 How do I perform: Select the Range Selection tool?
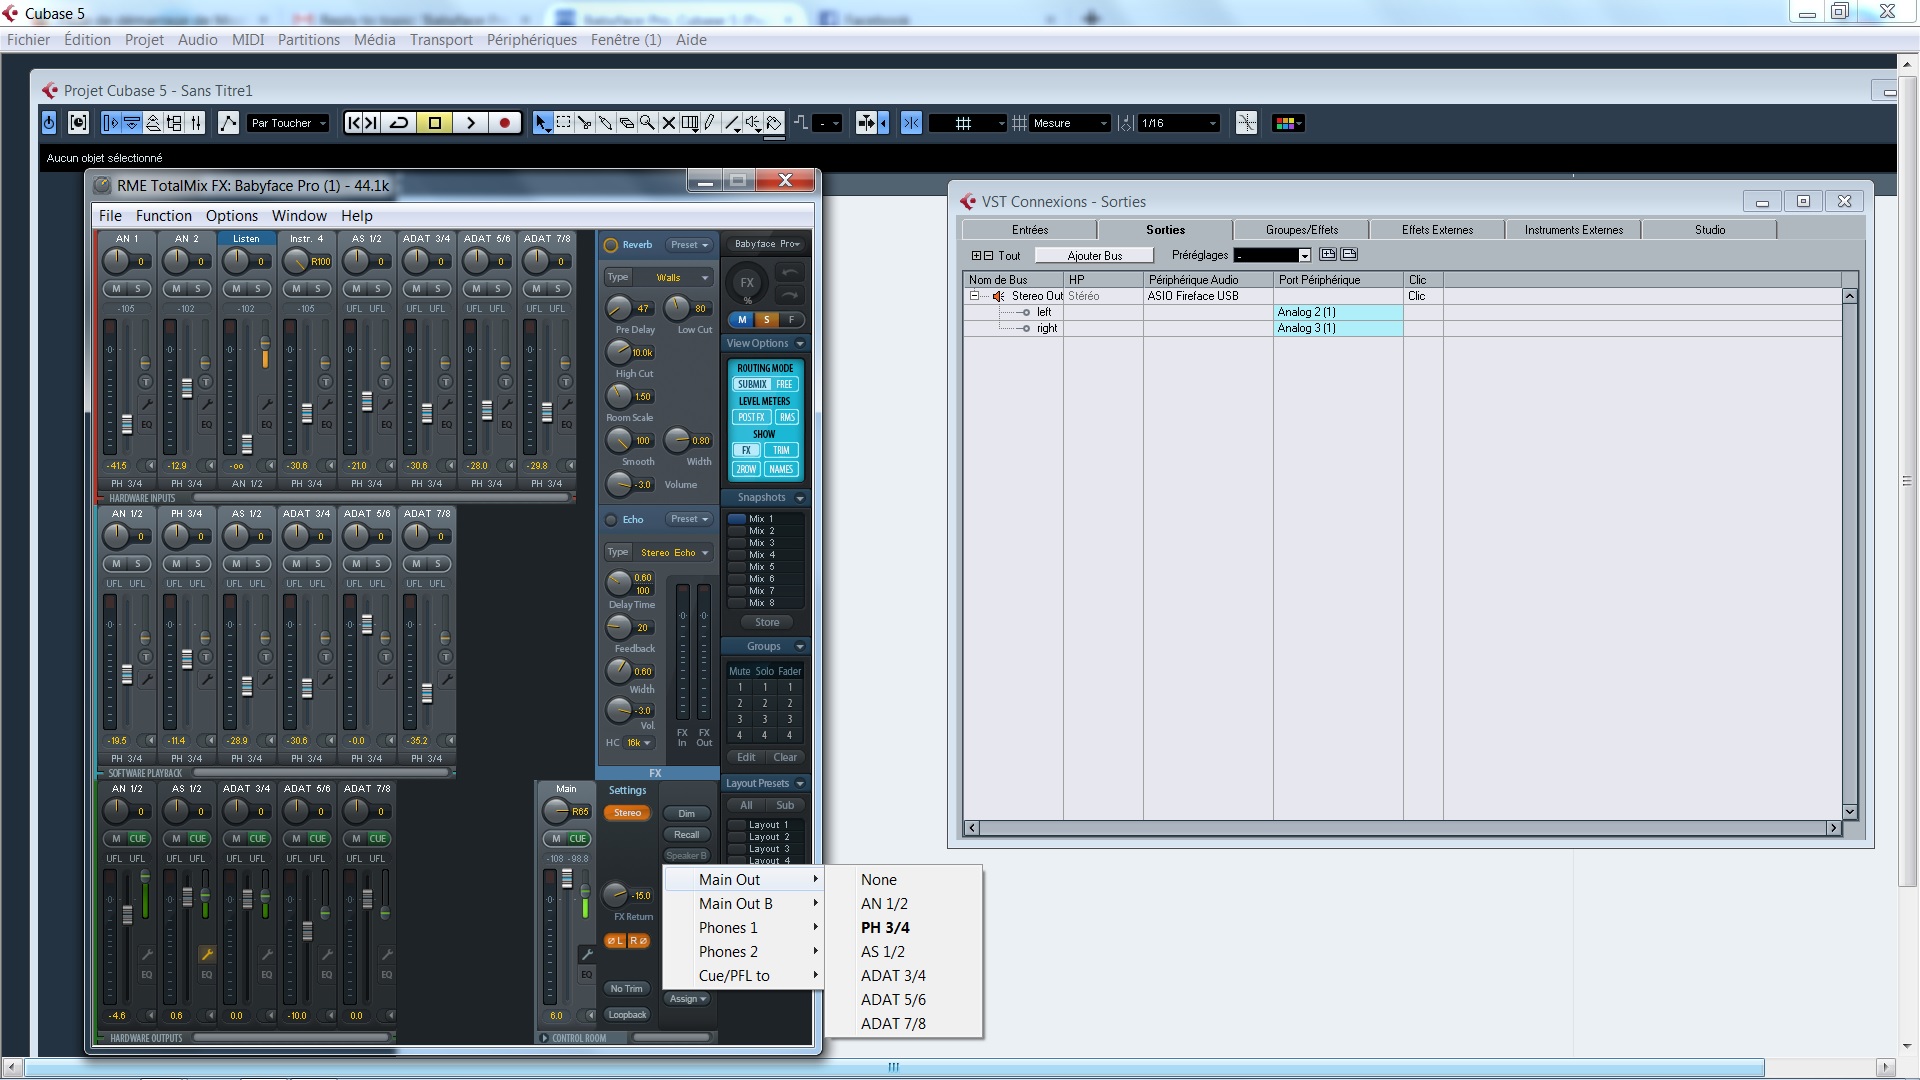point(564,123)
